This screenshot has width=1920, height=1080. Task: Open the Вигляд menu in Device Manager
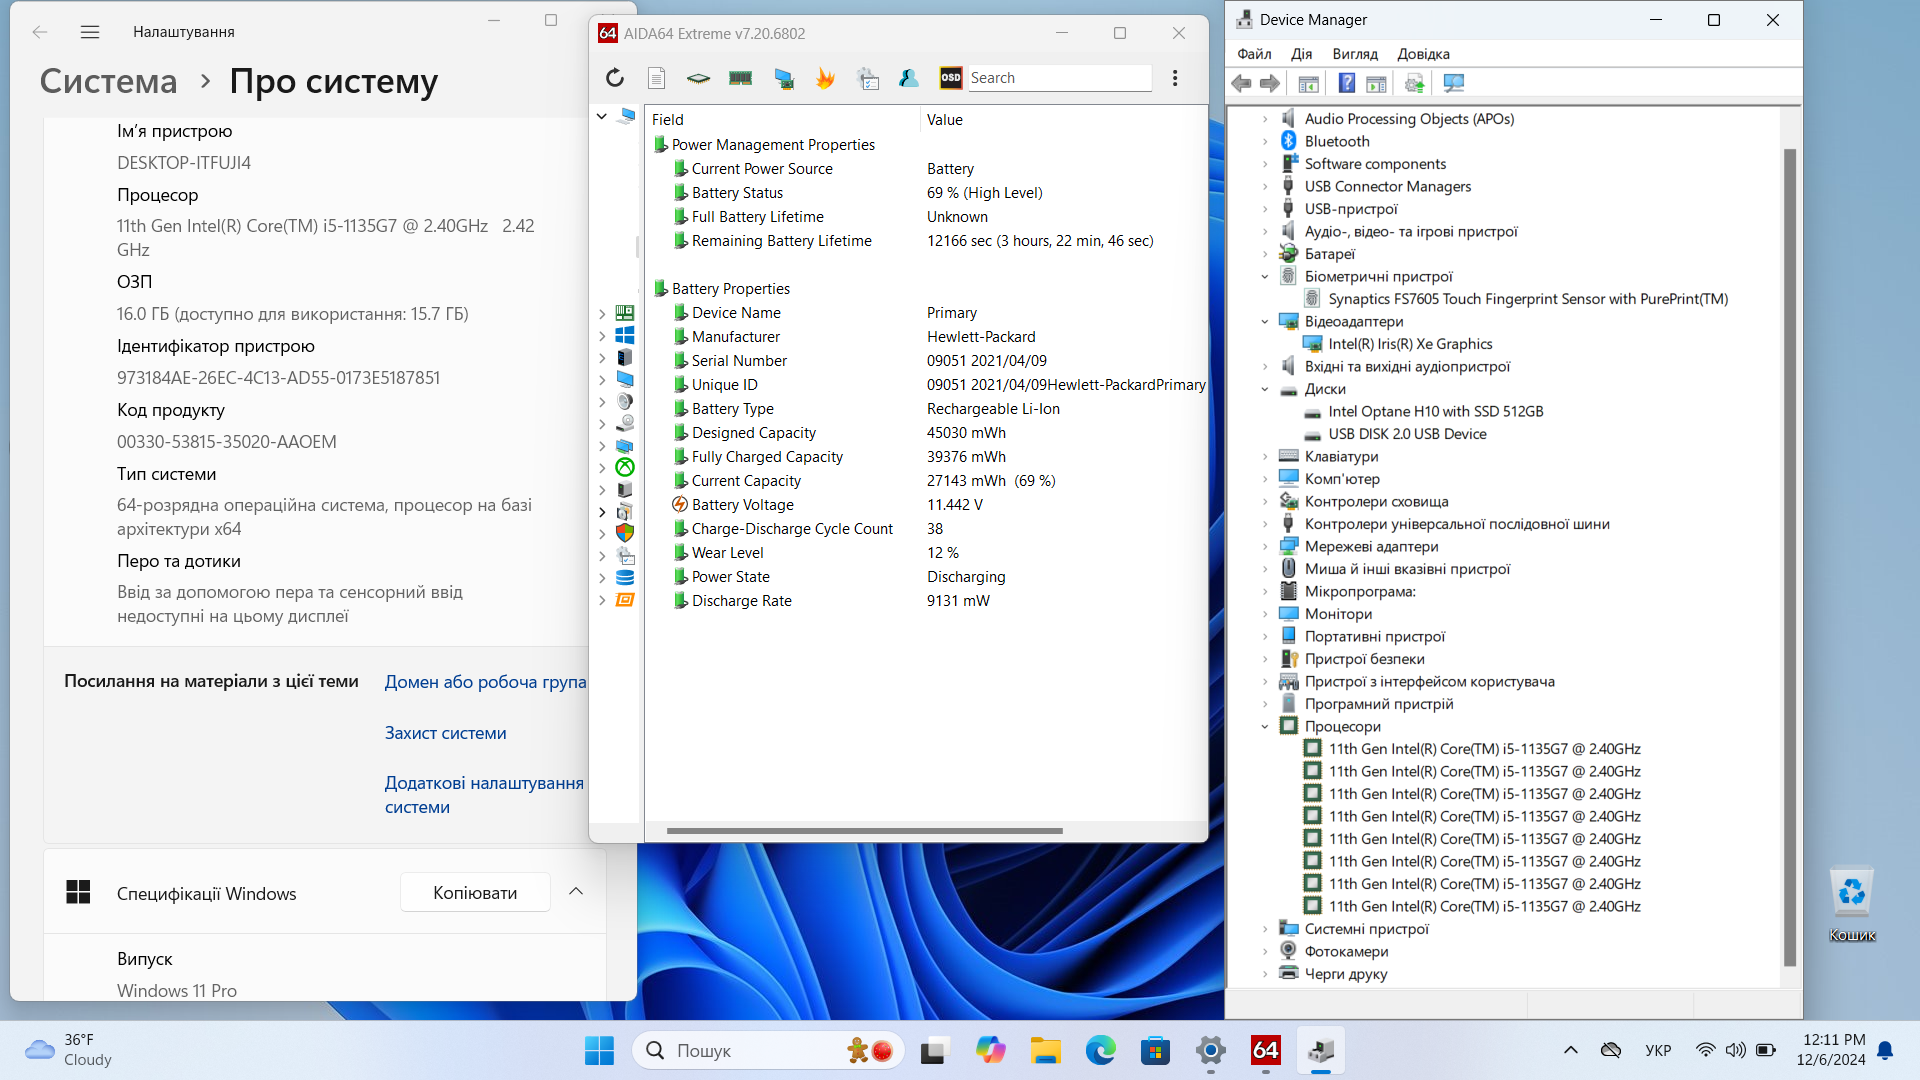point(1355,54)
